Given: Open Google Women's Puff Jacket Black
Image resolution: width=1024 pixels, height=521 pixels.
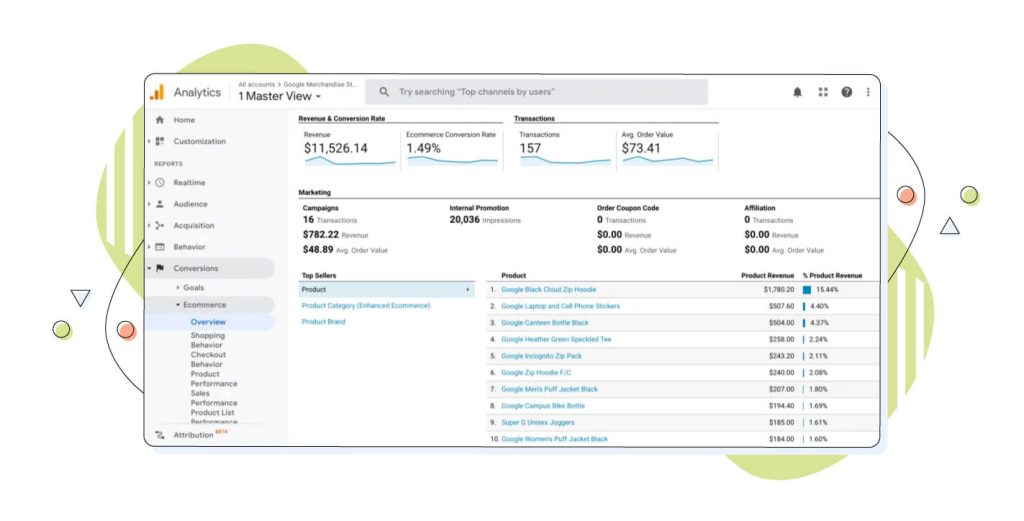Looking at the screenshot, I should (x=554, y=439).
